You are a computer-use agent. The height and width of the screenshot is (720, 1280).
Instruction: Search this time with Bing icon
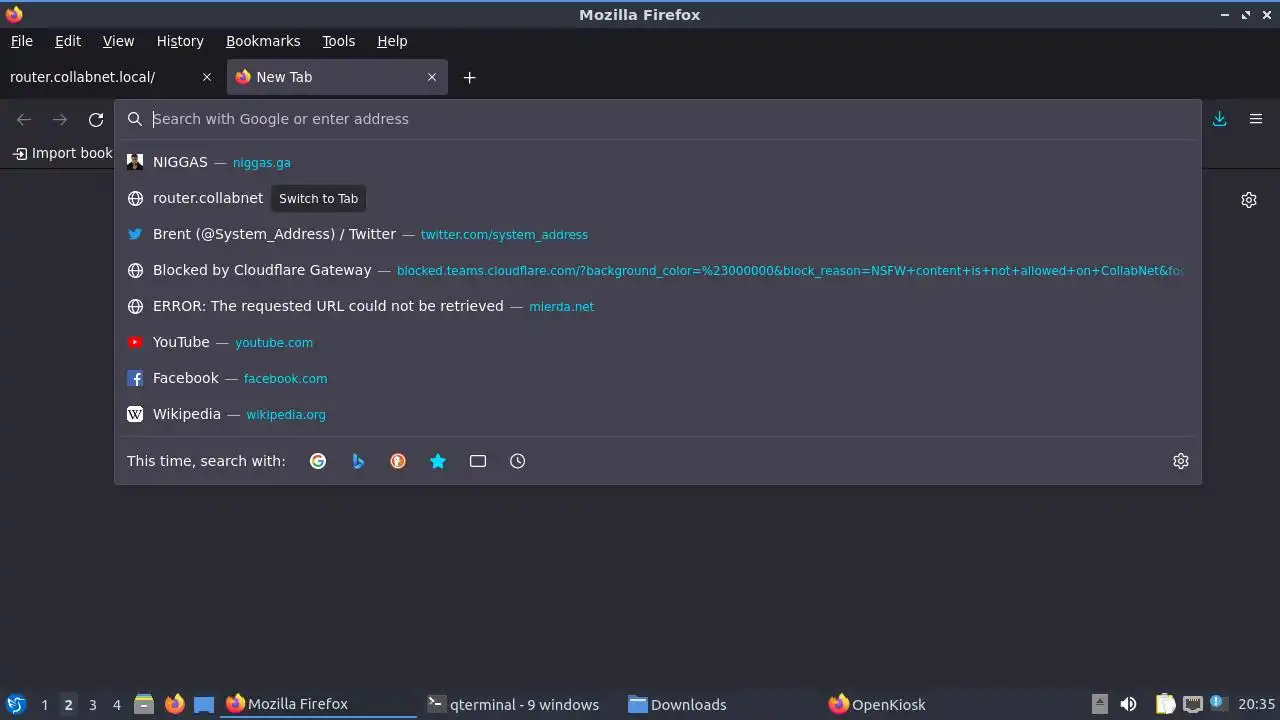[x=358, y=461]
